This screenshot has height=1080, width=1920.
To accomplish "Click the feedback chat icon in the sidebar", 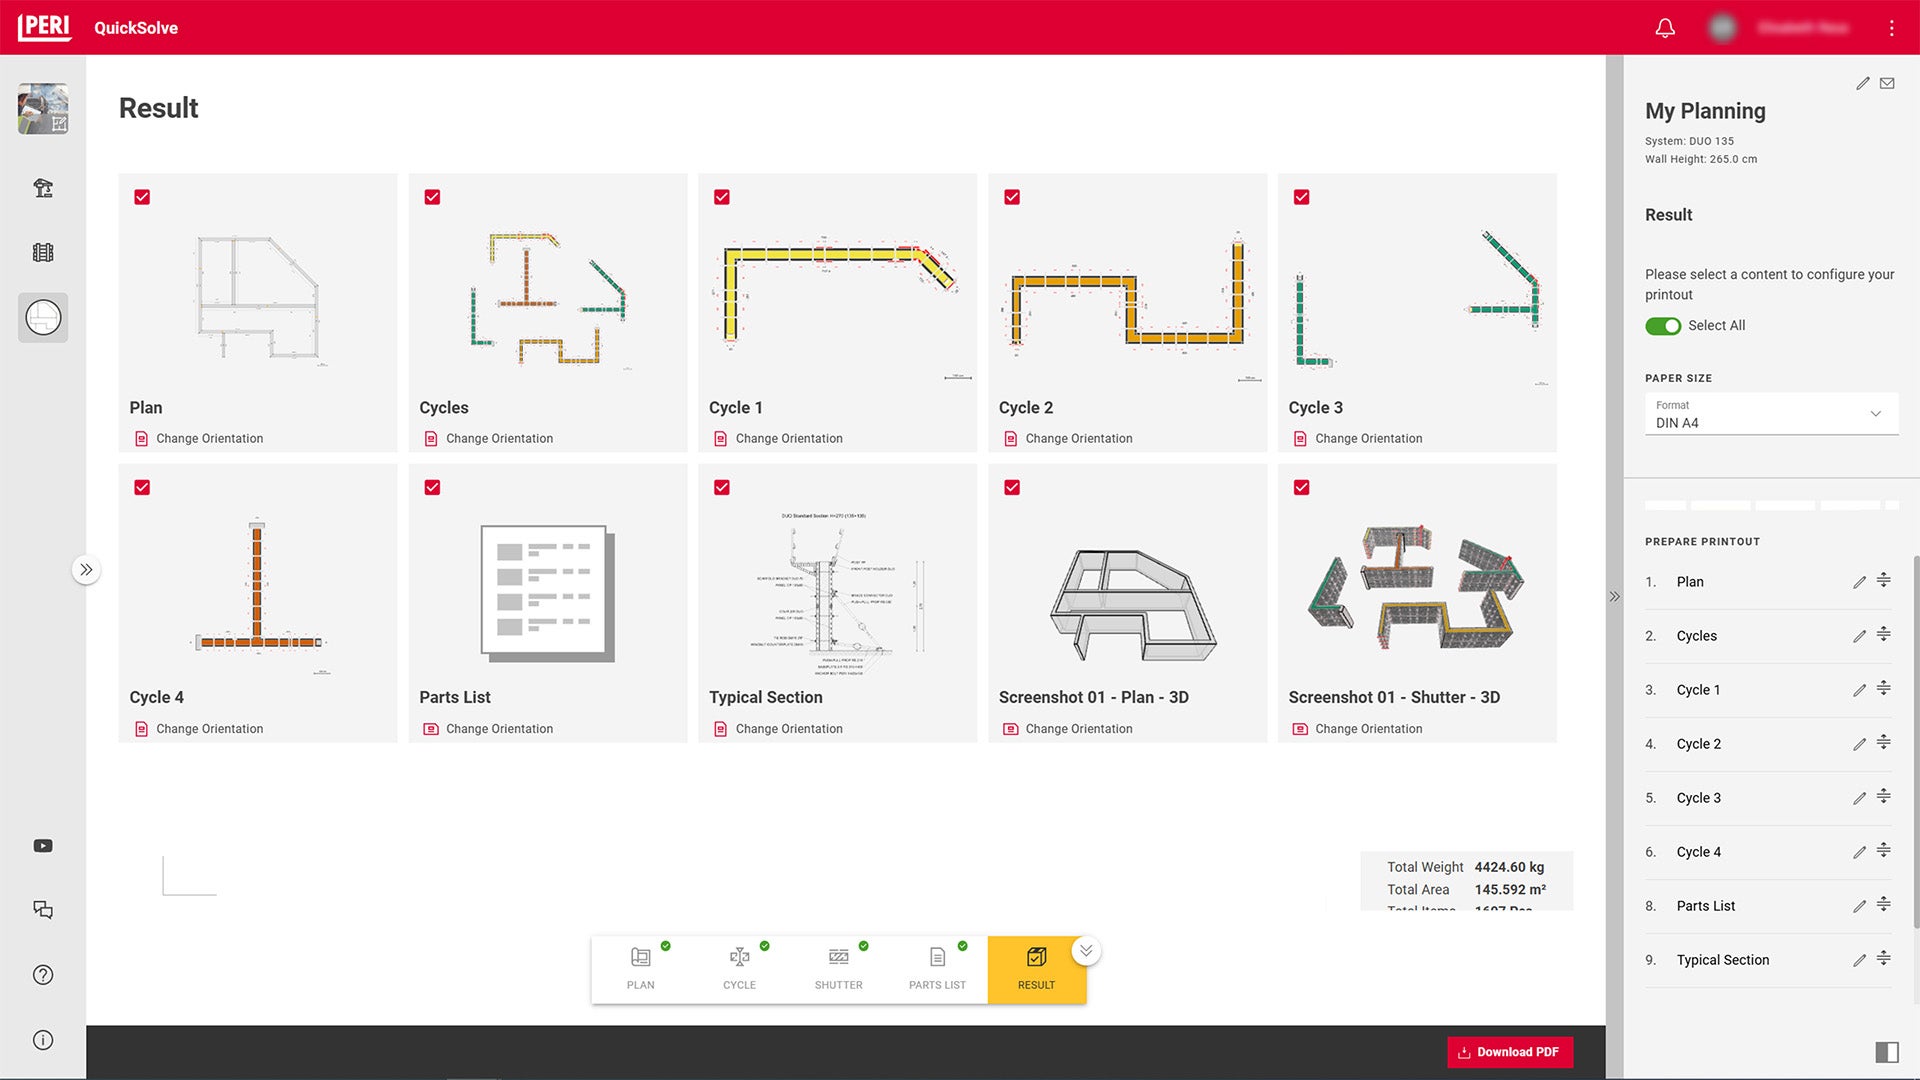I will [x=42, y=910].
